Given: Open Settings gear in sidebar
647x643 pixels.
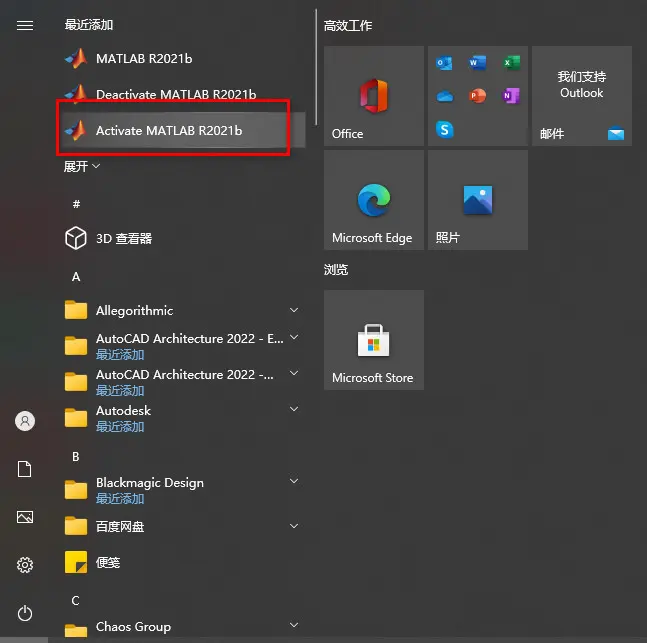Looking at the screenshot, I should [x=25, y=565].
